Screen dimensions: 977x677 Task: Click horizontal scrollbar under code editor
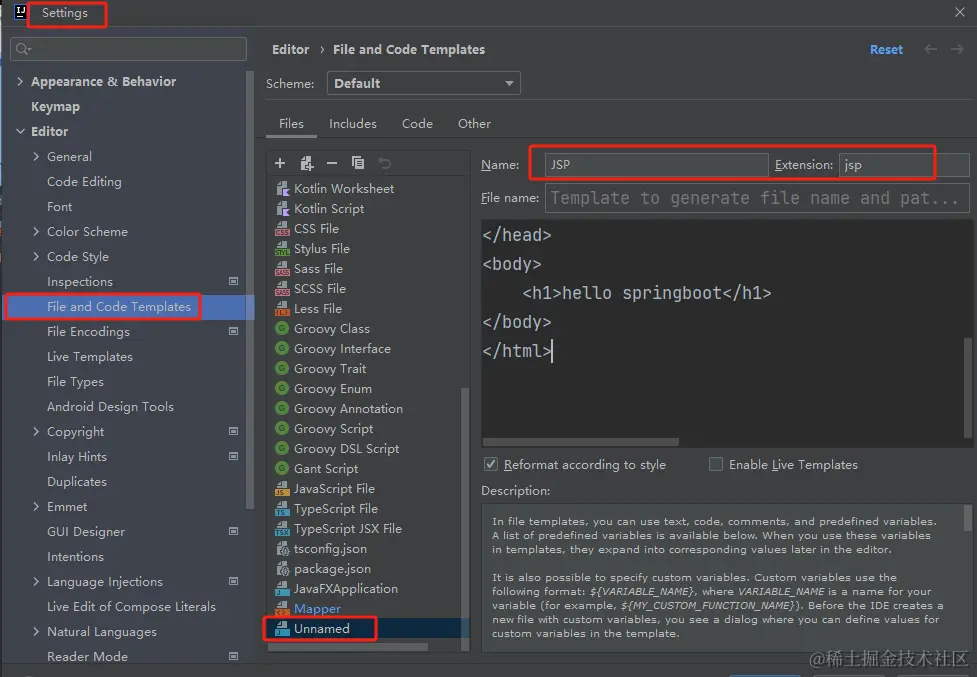point(581,442)
